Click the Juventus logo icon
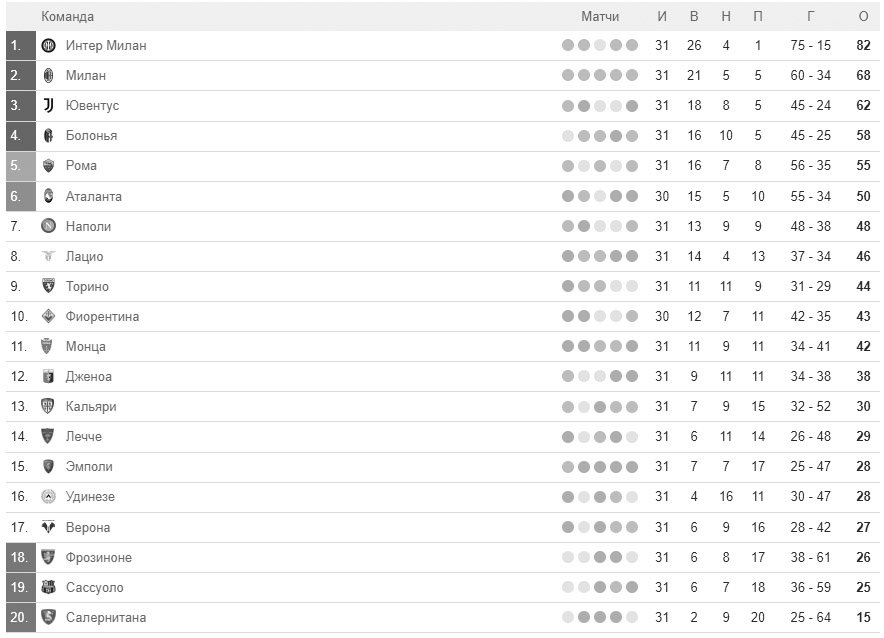This screenshot has height=638, width=884. click(x=48, y=105)
